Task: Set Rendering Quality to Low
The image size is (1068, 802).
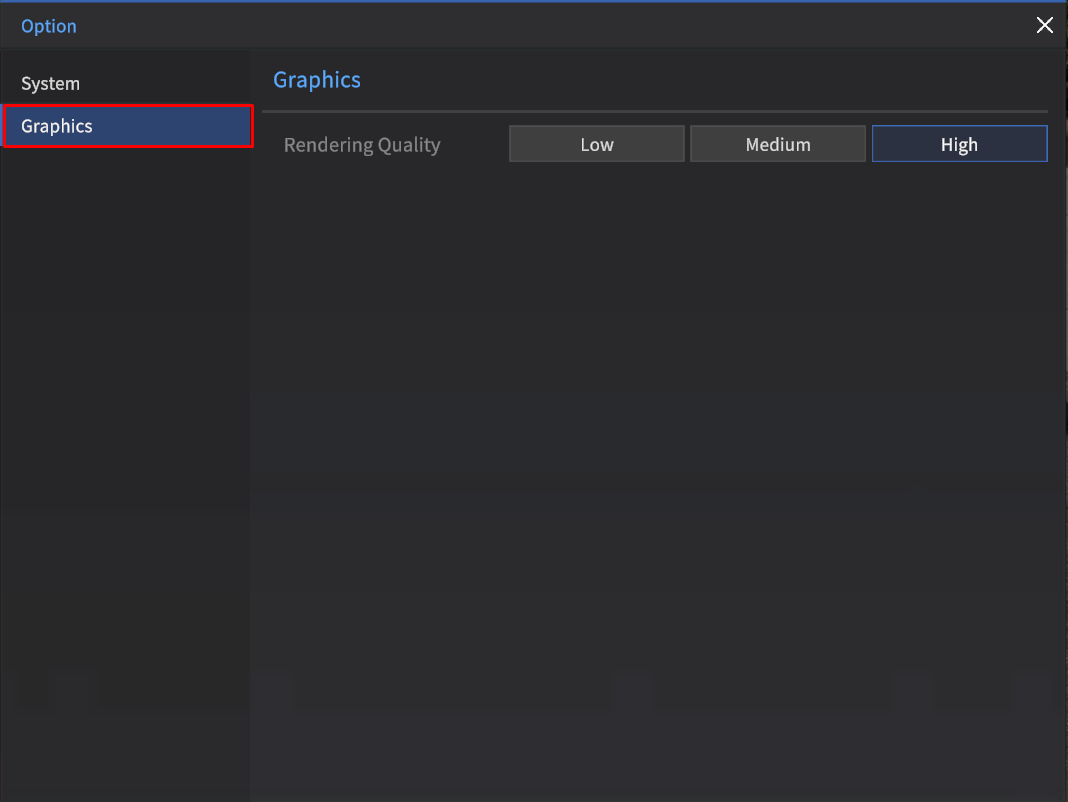Action: click(x=596, y=144)
